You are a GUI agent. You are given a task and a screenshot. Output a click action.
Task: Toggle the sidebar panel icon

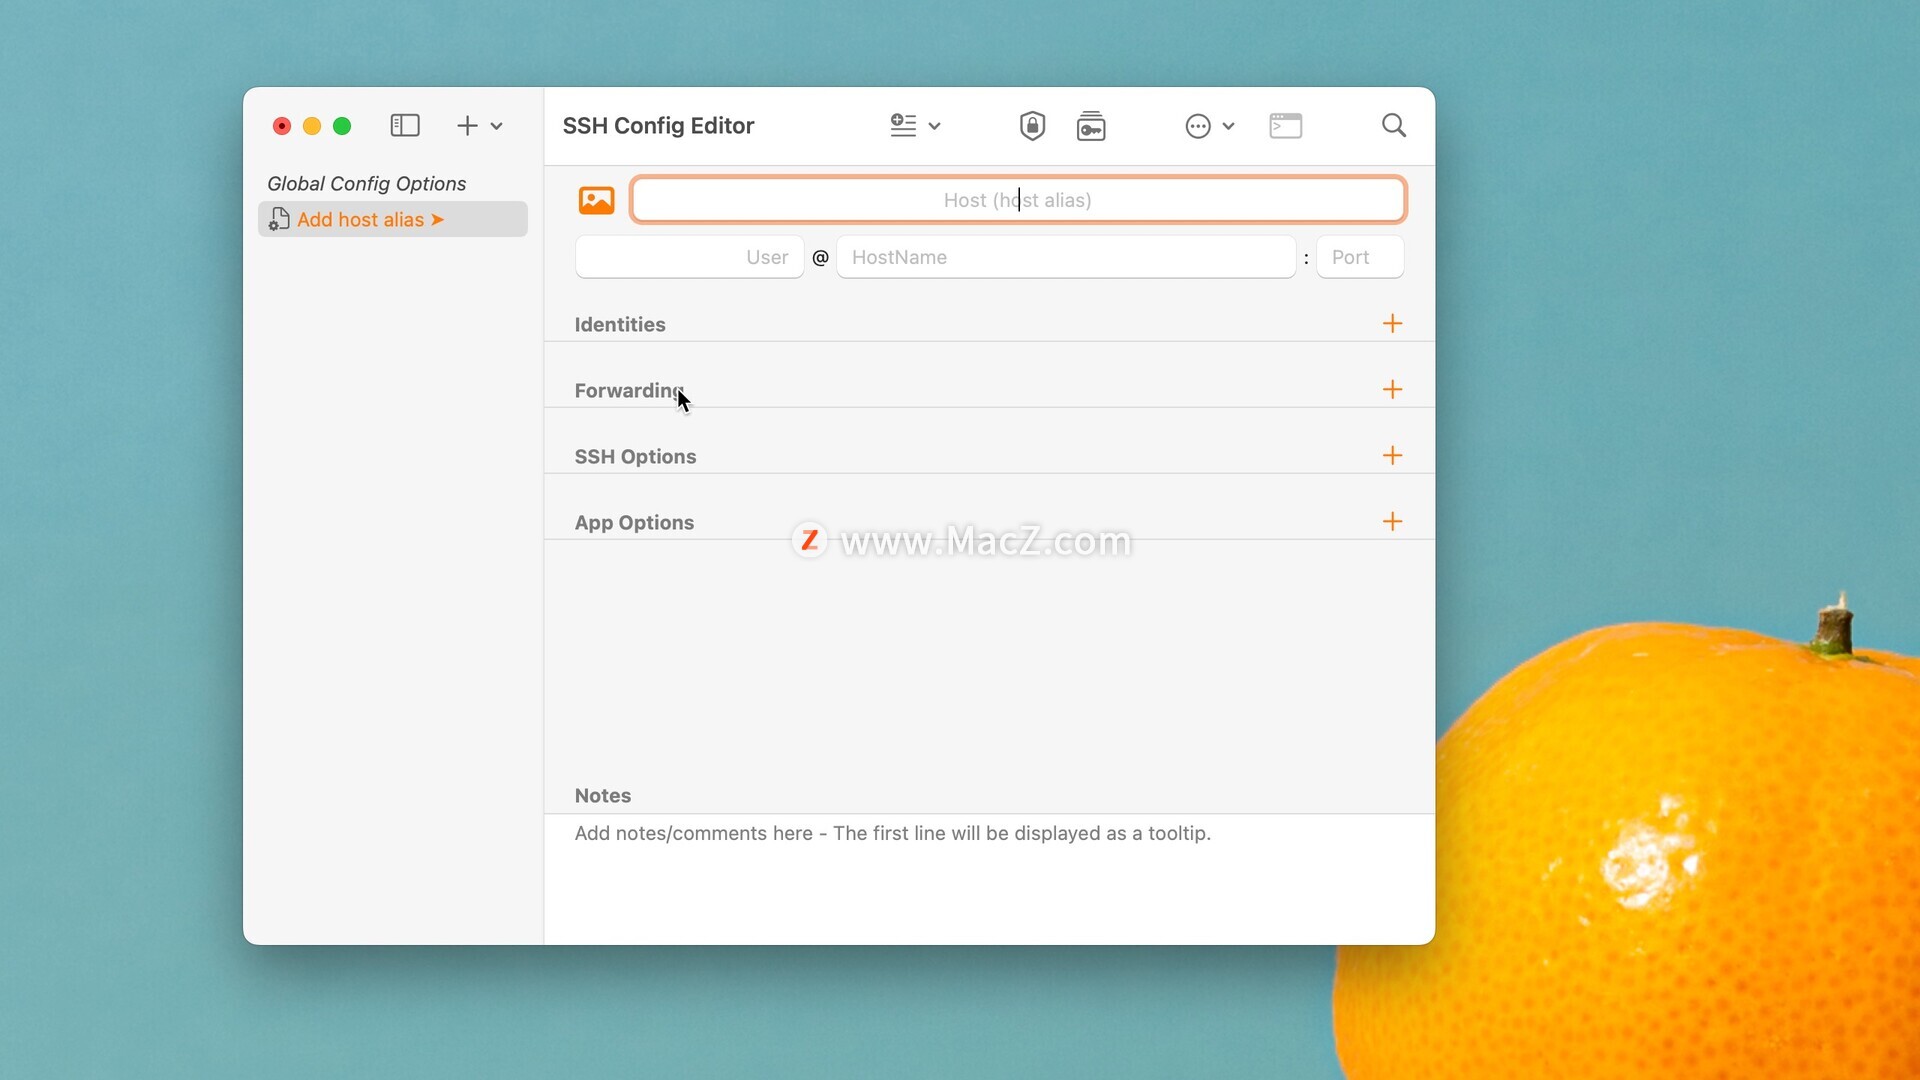(404, 125)
